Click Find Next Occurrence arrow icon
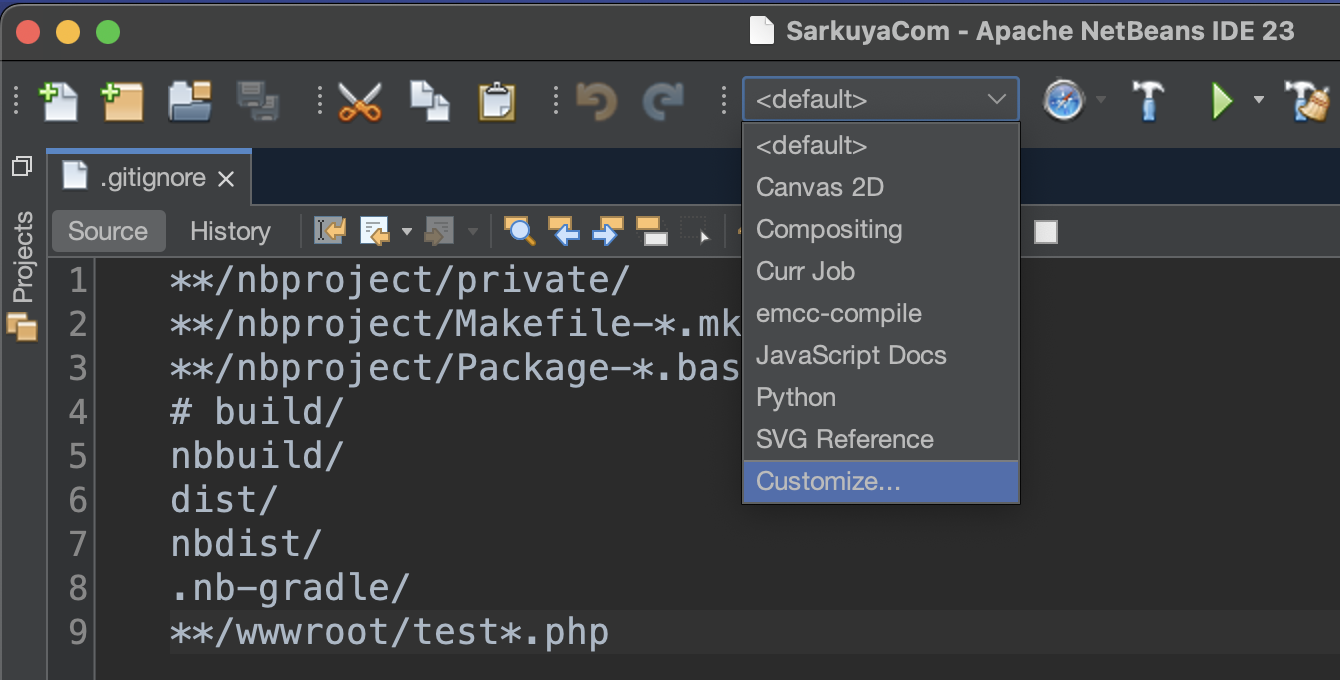This screenshot has height=680, width=1340. (x=607, y=231)
